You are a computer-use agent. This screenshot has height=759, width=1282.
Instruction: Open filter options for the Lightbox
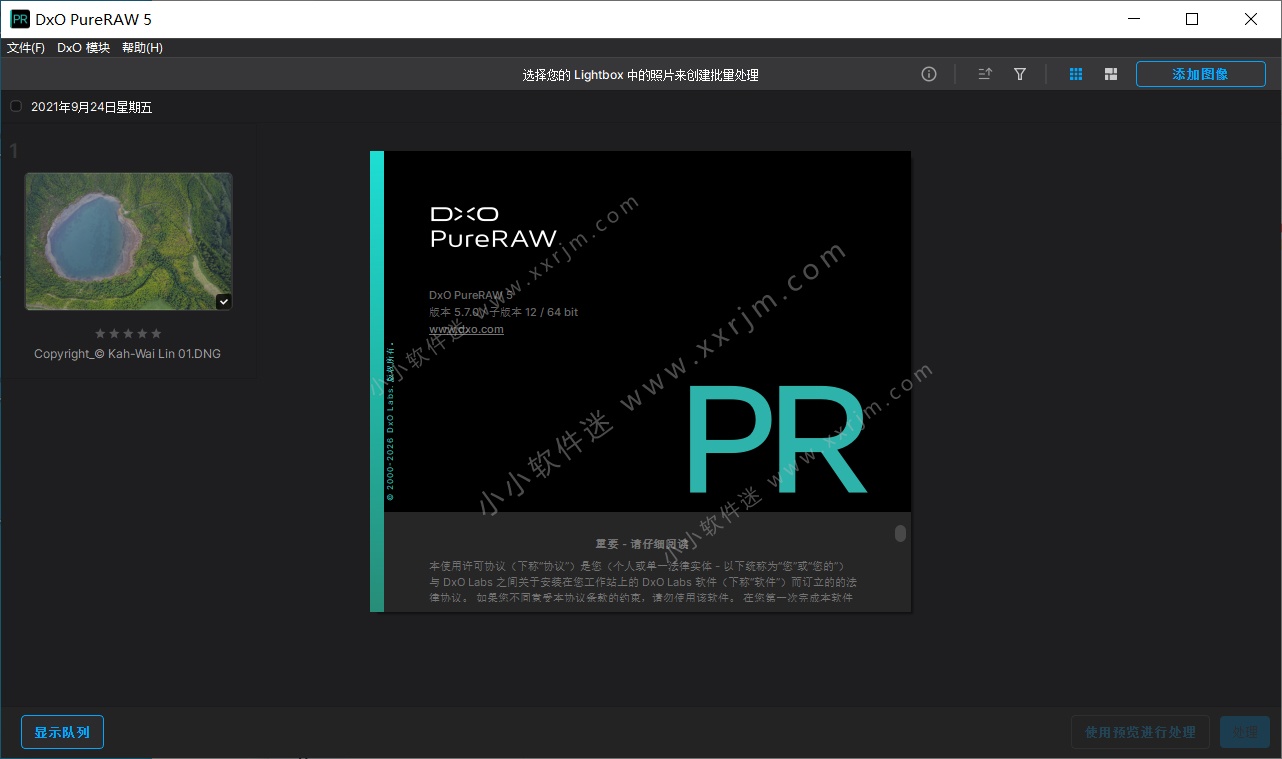pyautogui.click(x=1019, y=73)
